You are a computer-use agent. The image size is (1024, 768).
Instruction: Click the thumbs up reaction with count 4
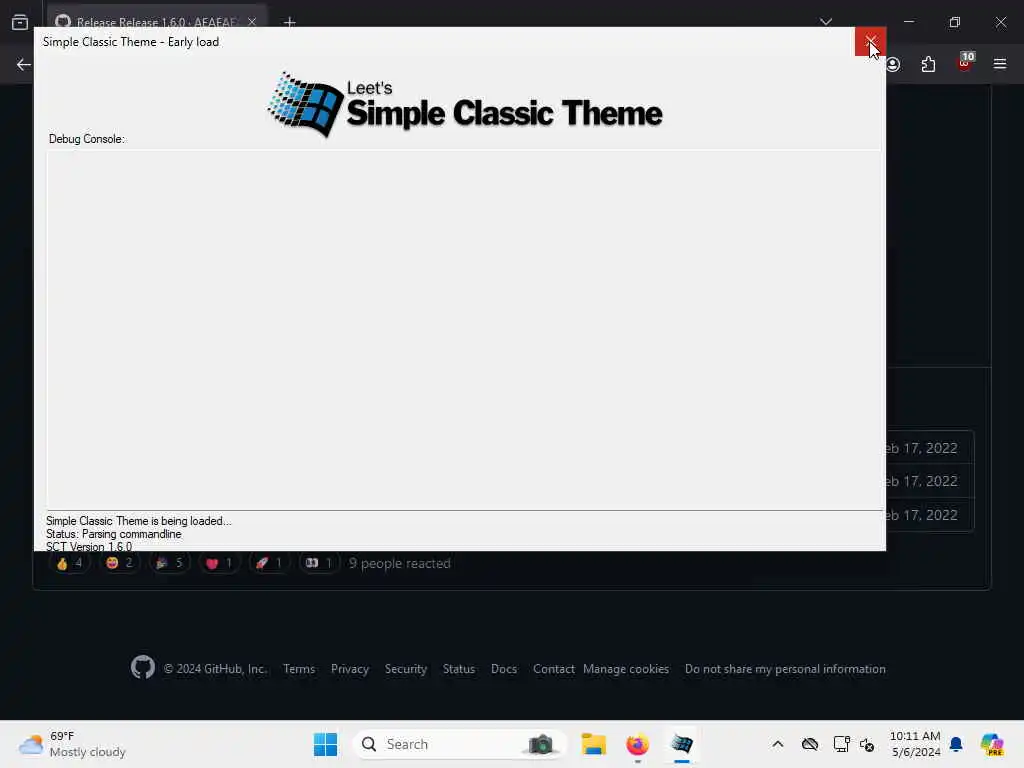pos(69,563)
